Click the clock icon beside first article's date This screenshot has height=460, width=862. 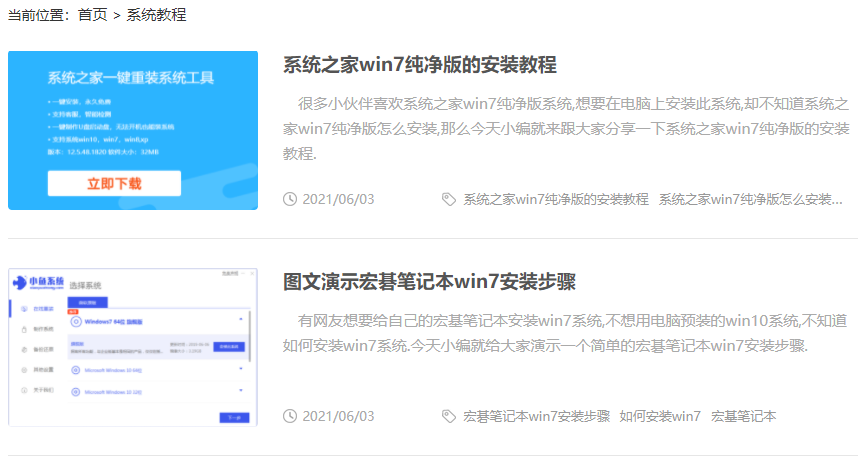tap(290, 199)
